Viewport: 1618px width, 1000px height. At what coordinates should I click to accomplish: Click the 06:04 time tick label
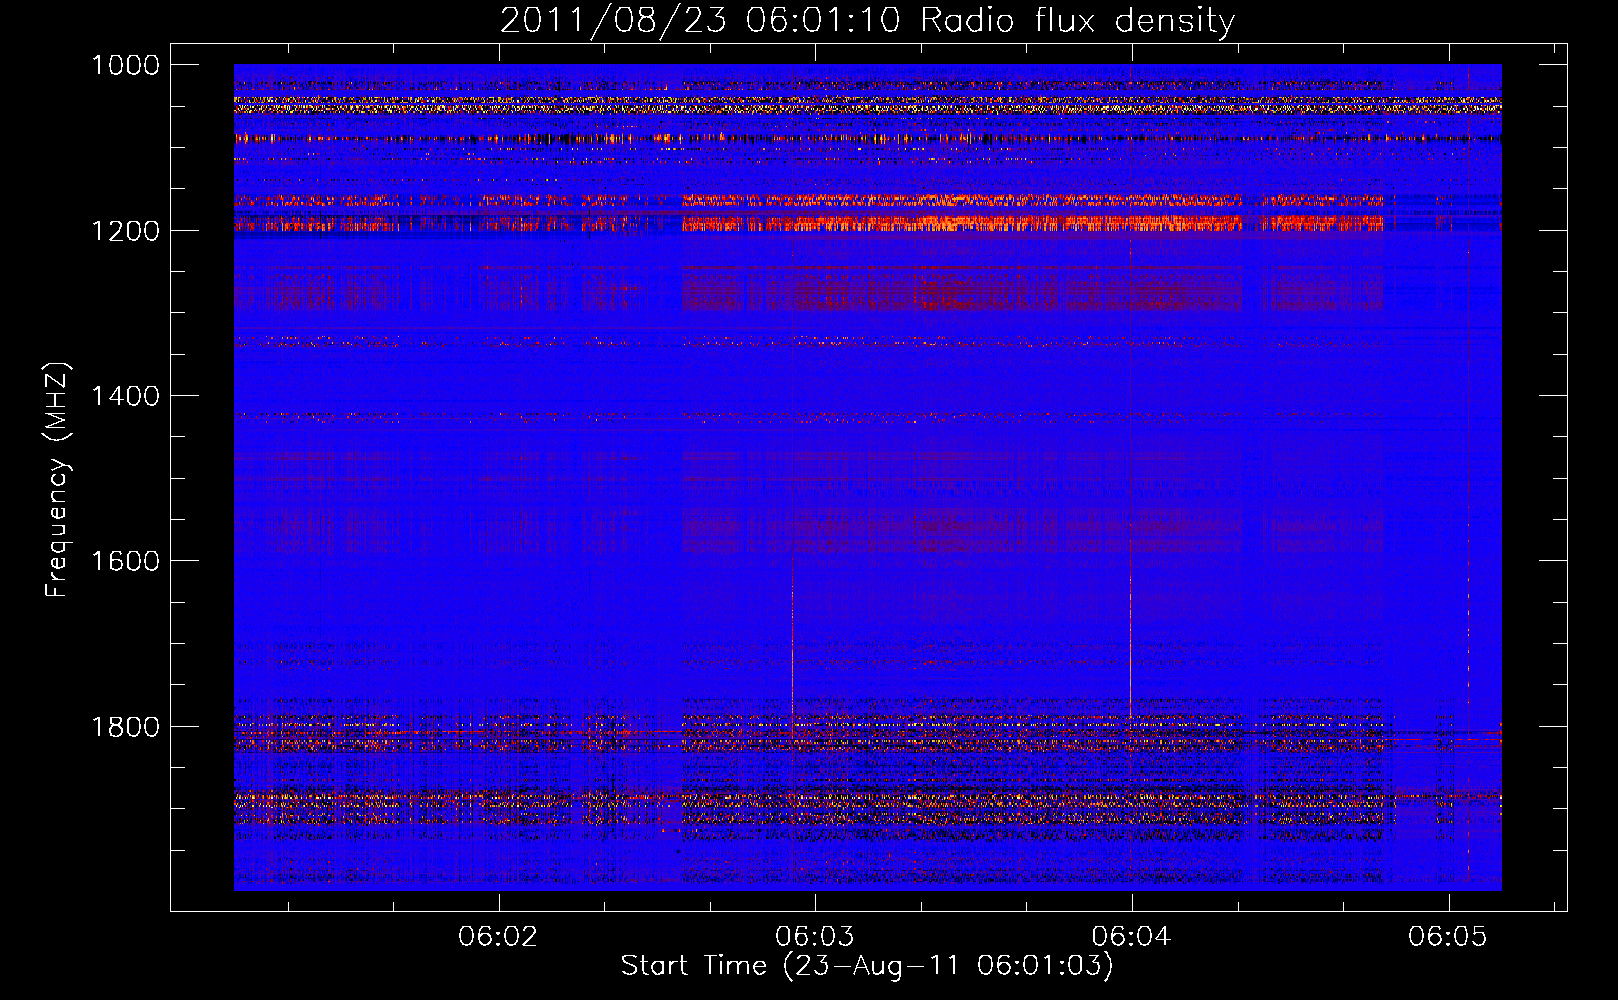point(1131,937)
